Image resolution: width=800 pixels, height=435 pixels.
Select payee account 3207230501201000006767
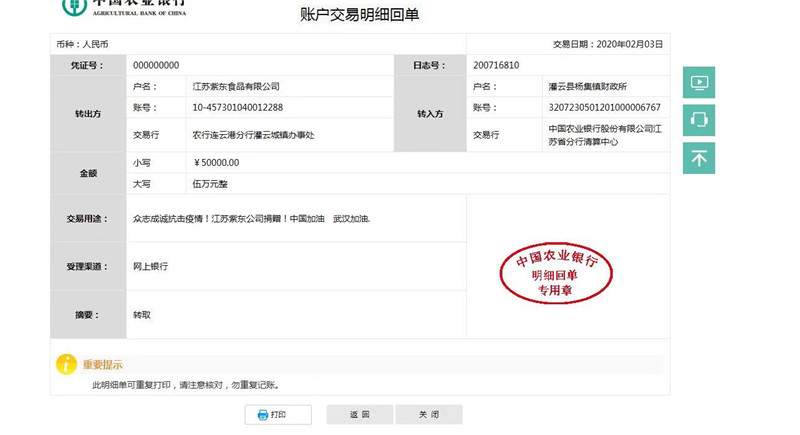(605, 108)
